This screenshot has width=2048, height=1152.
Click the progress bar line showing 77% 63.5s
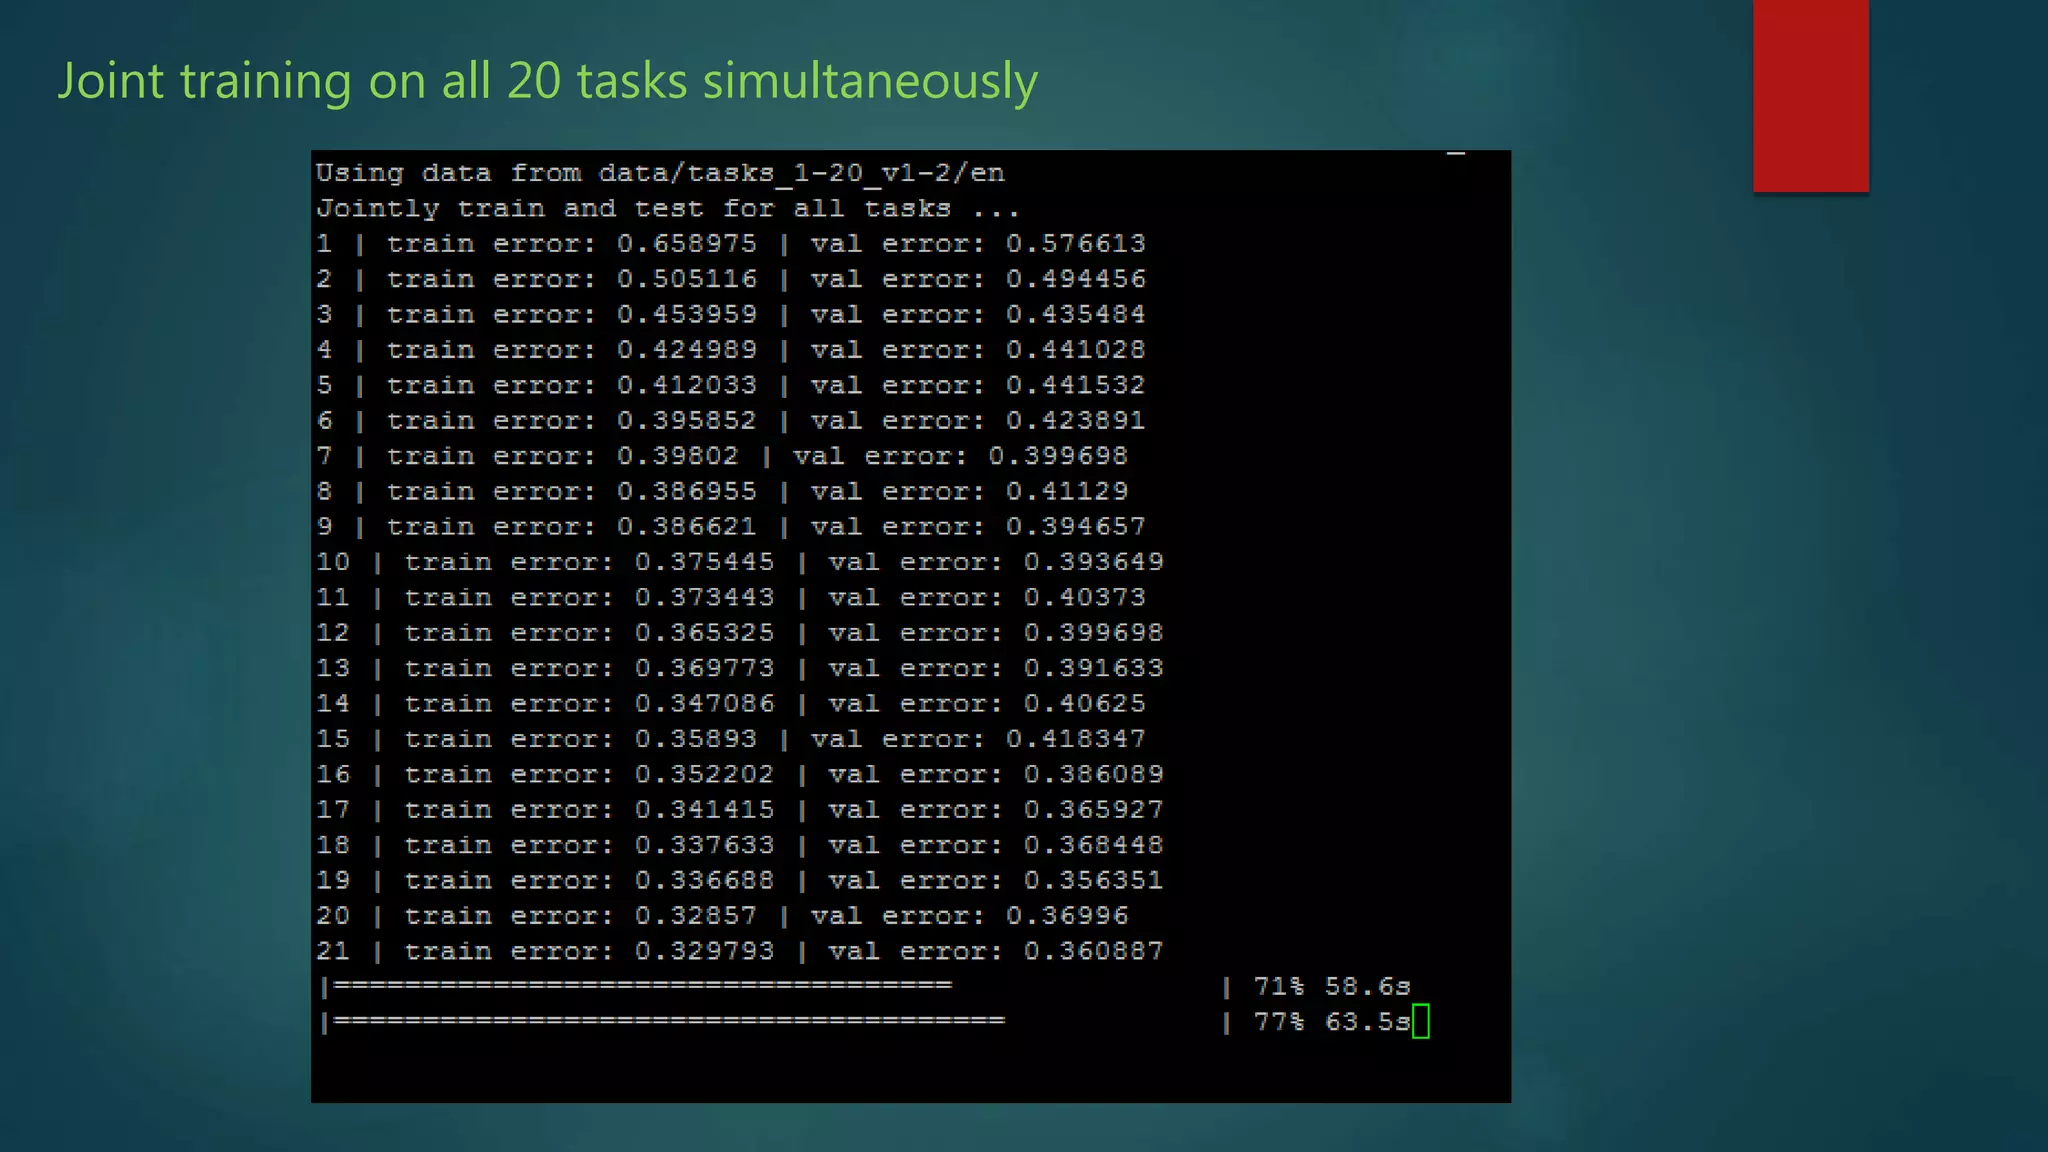tap(865, 1022)
